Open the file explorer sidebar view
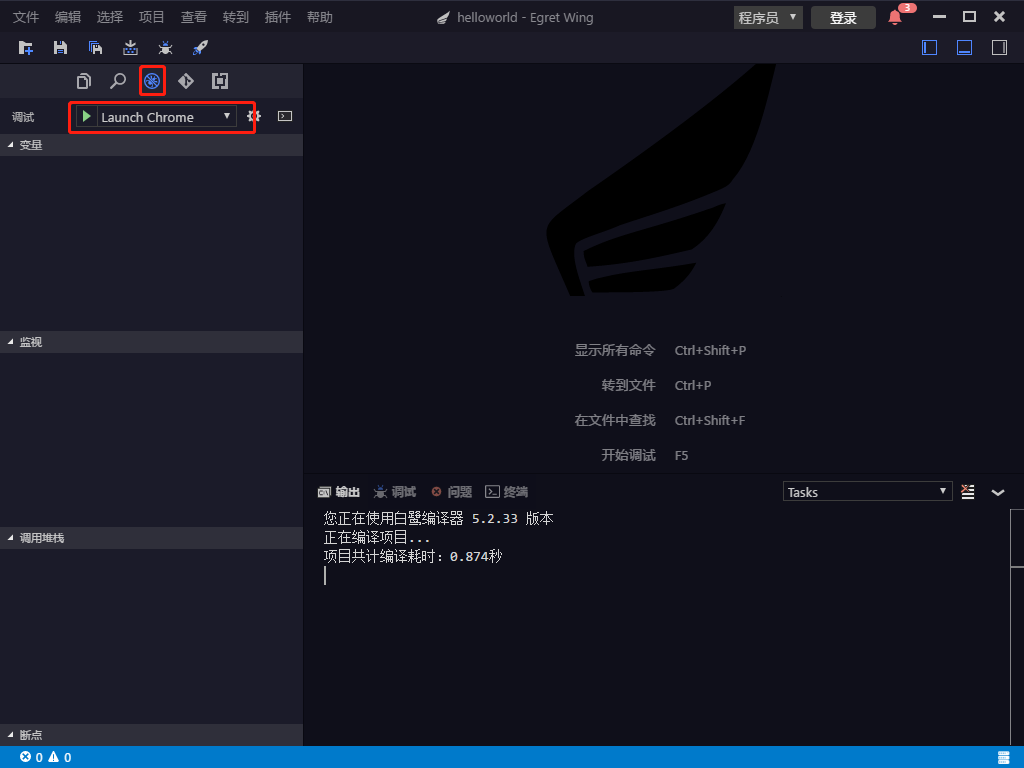Image resolution: width=1024 pixels, height=768 pixels. [84, 81]
